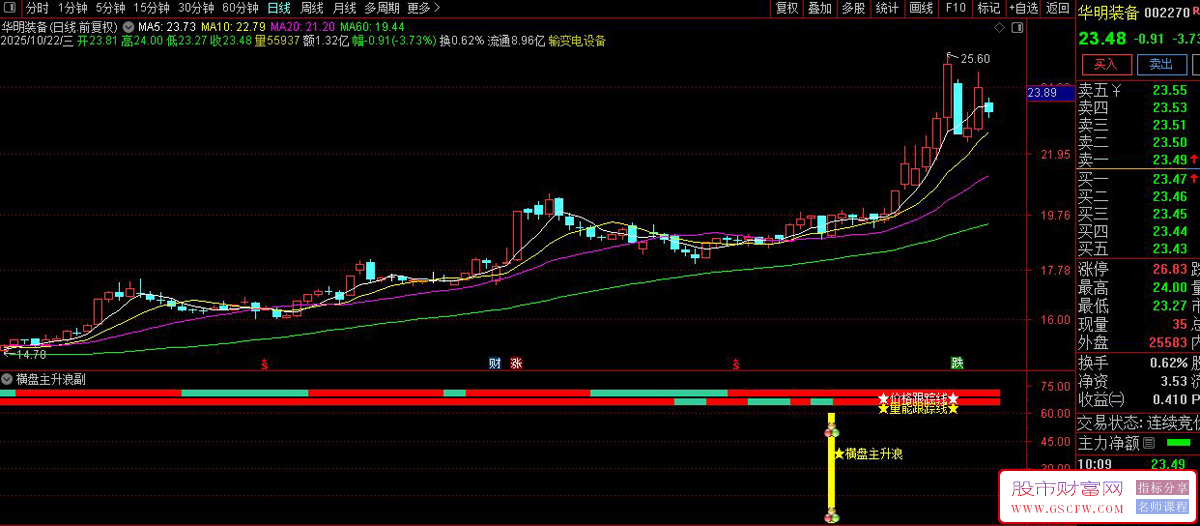Click the MA60: 19.44 label
The height and width of the screenshot is (526, 1200).
pos(373,27)
